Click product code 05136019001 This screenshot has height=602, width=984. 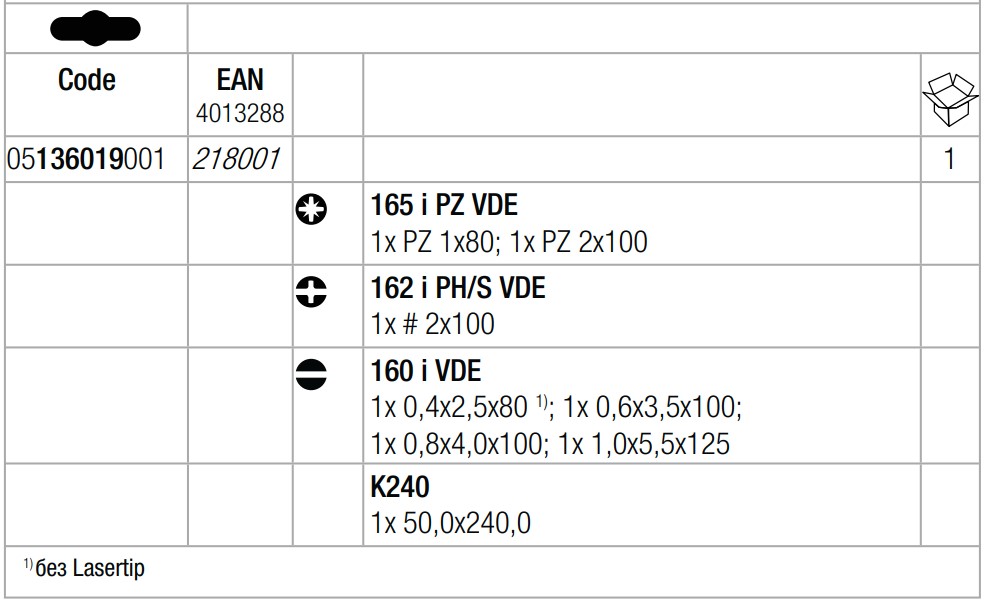(x=86, y=159)
